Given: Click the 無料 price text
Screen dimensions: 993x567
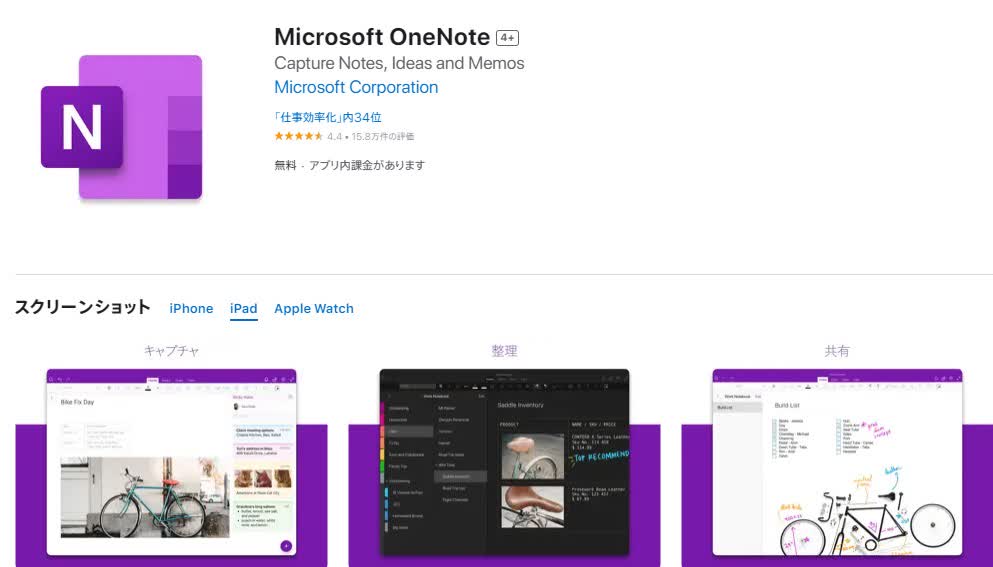Looking at the screenshot, I should pos(285,165).
